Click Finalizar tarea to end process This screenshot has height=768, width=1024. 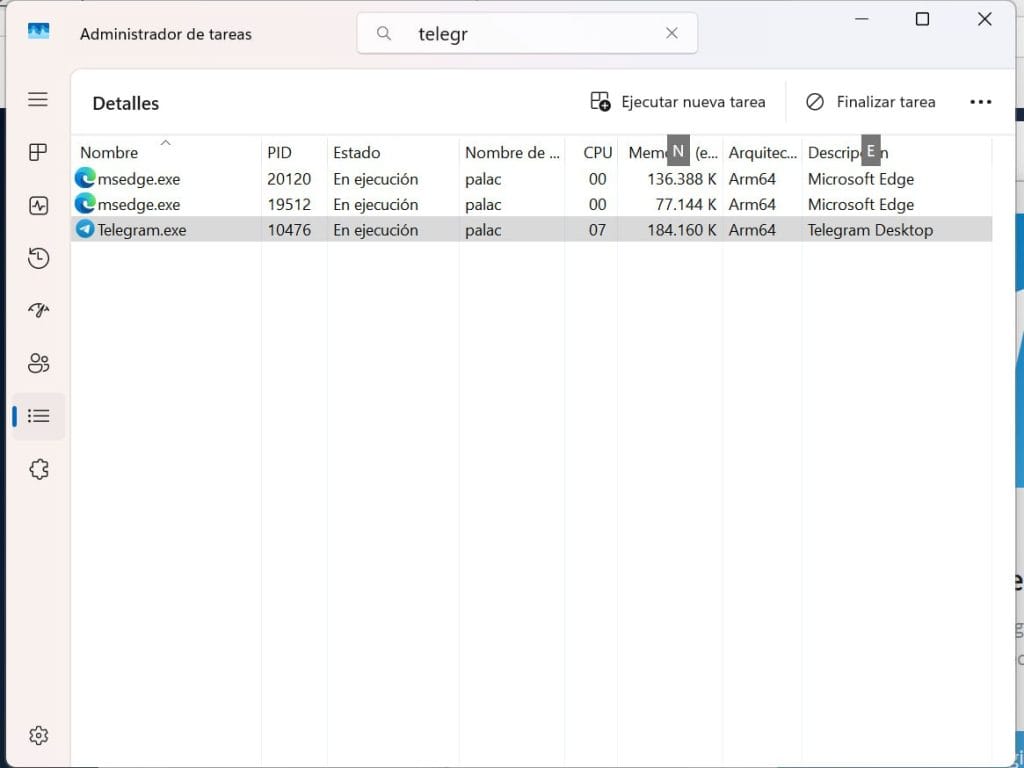[872, 101]
